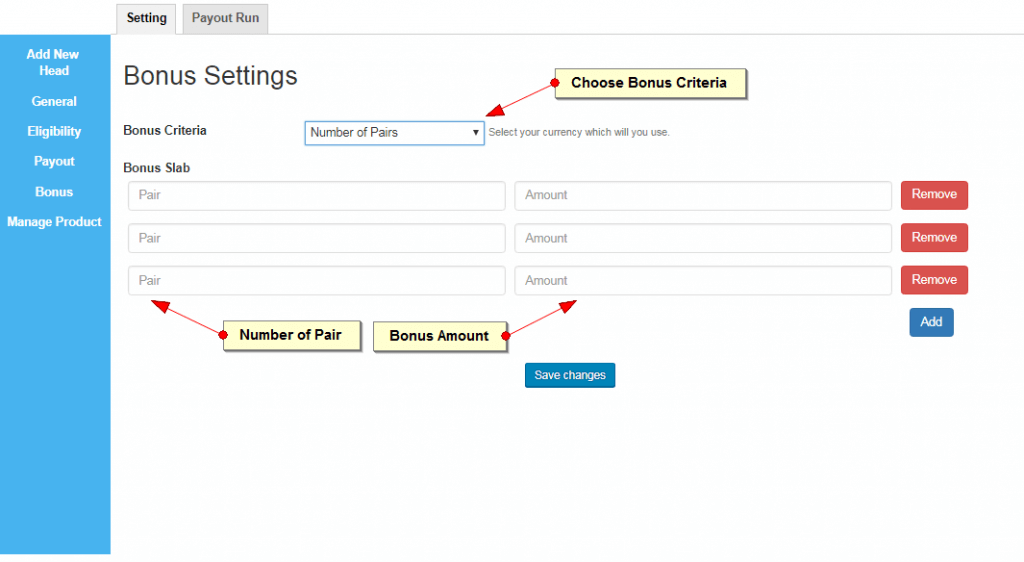
Task: Remove the second bonus slab row
Action: pos(933,237)
